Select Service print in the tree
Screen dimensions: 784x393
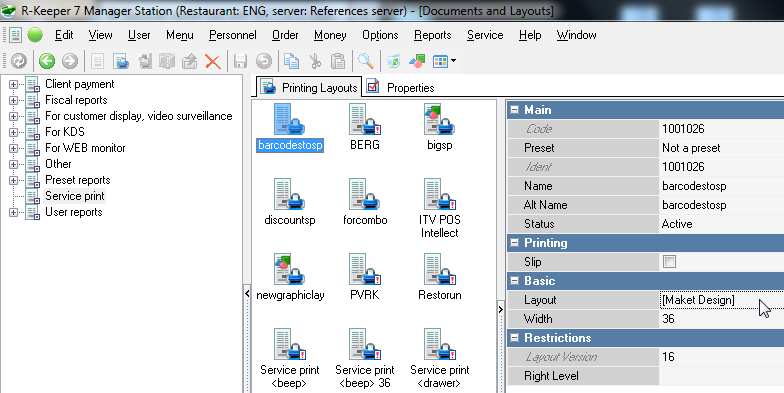coord(75,196)
